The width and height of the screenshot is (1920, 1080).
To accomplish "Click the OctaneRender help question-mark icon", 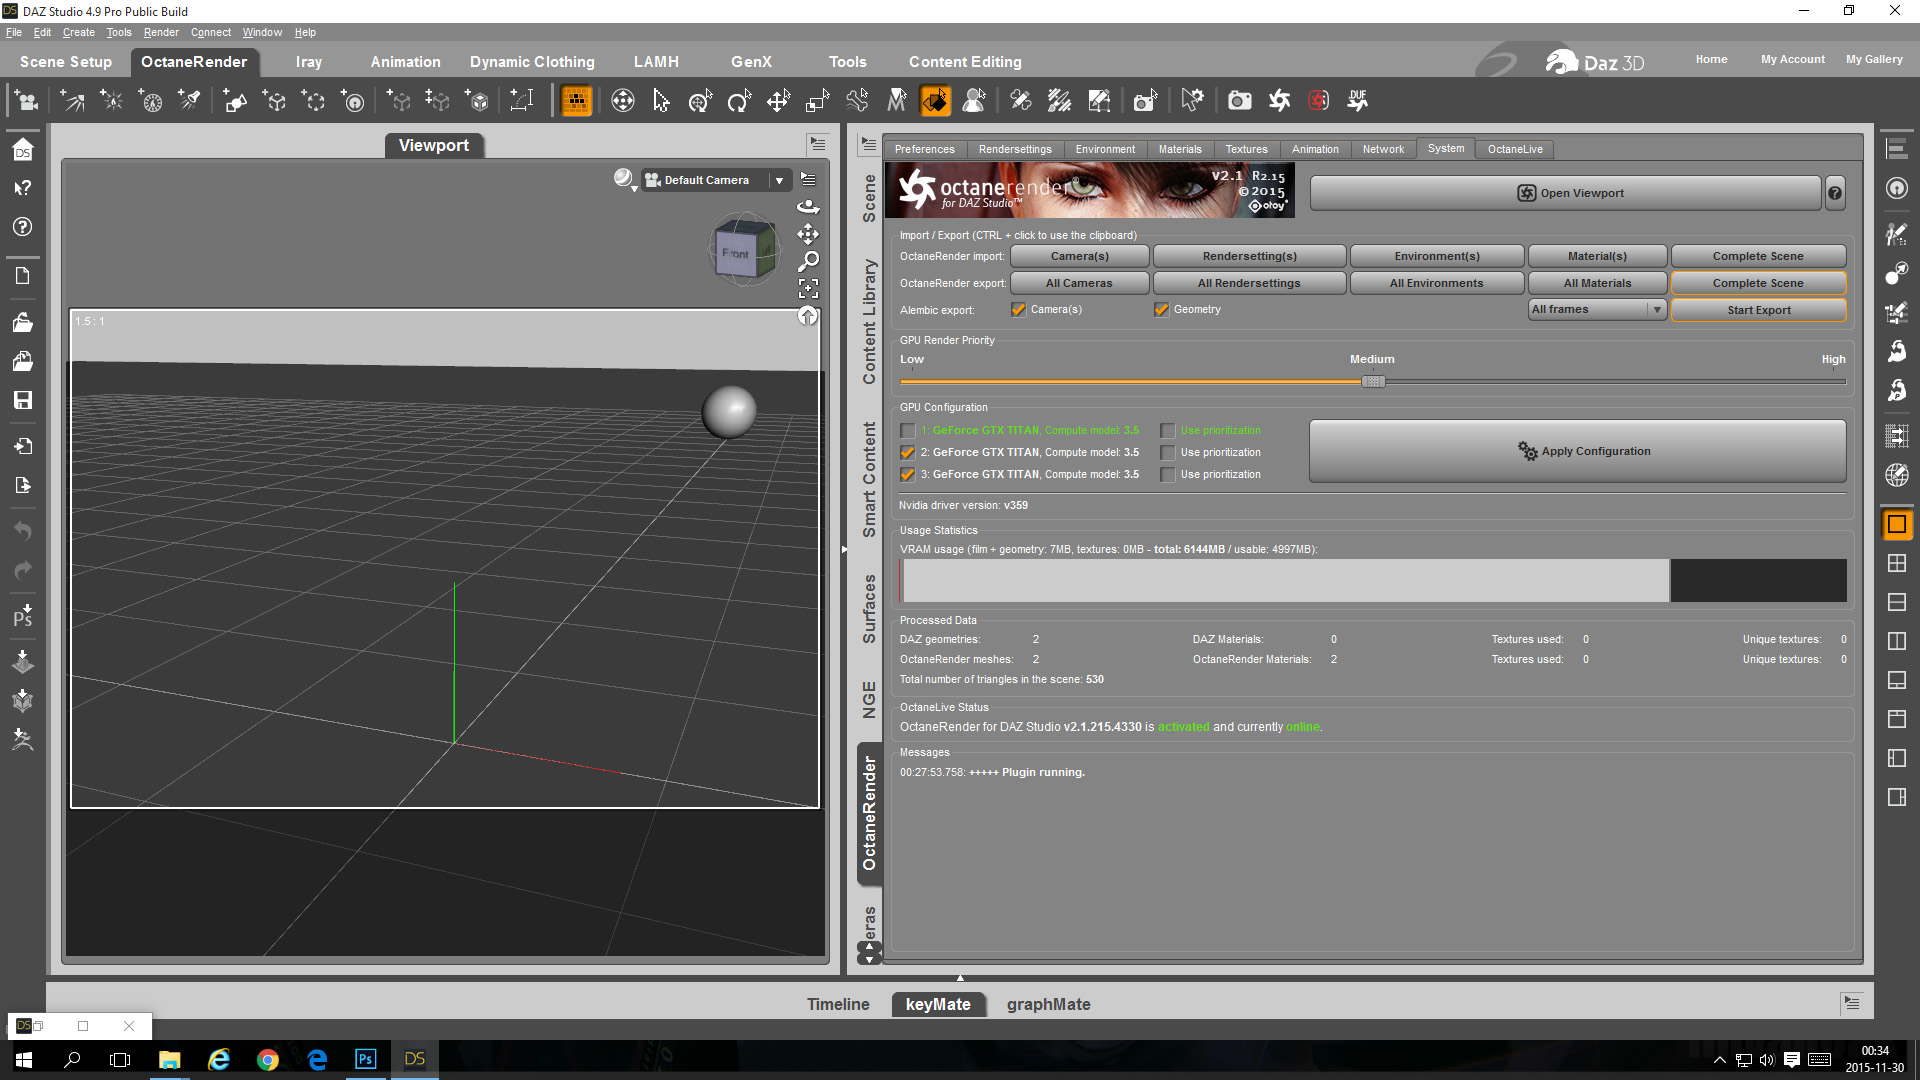I will point(1835,193).
